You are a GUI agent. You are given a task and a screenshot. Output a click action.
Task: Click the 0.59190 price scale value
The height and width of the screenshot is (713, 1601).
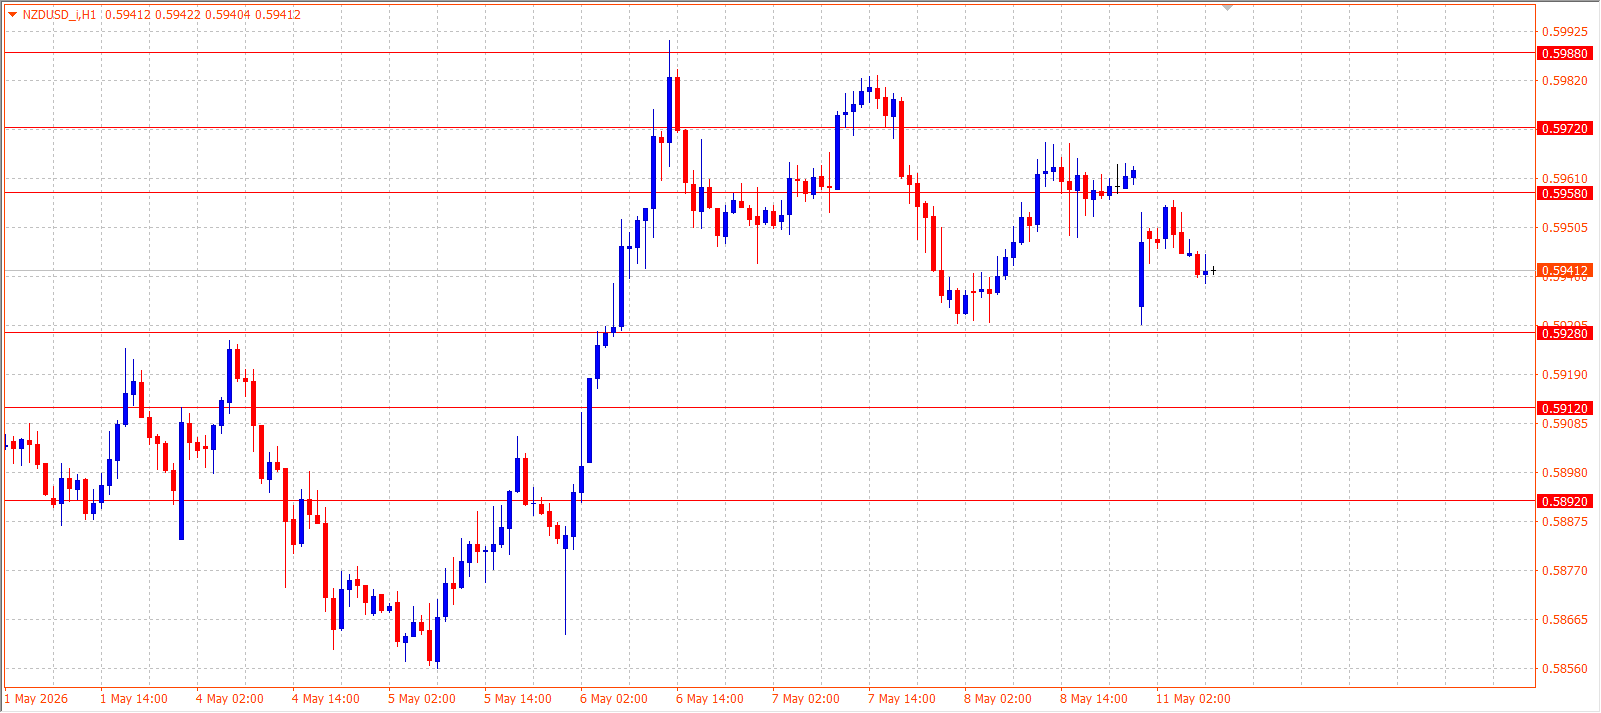[x=1565, y=375]
